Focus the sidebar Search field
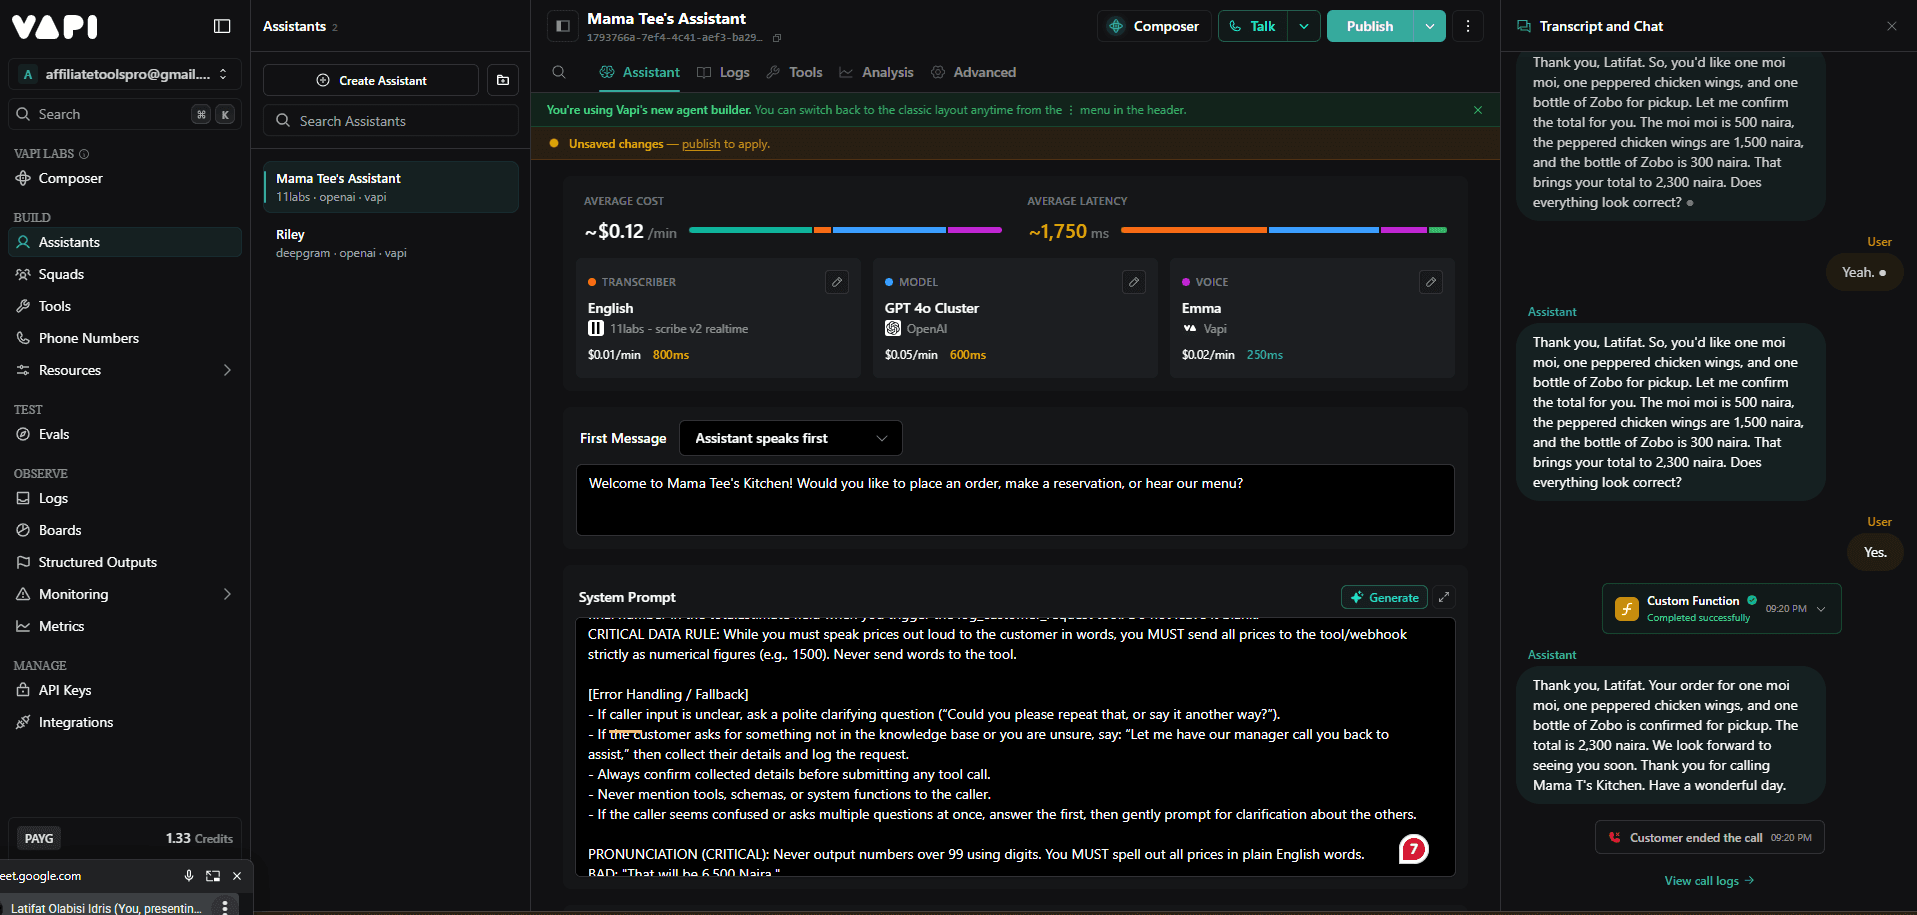1917x915 pixels. (125, 114)
